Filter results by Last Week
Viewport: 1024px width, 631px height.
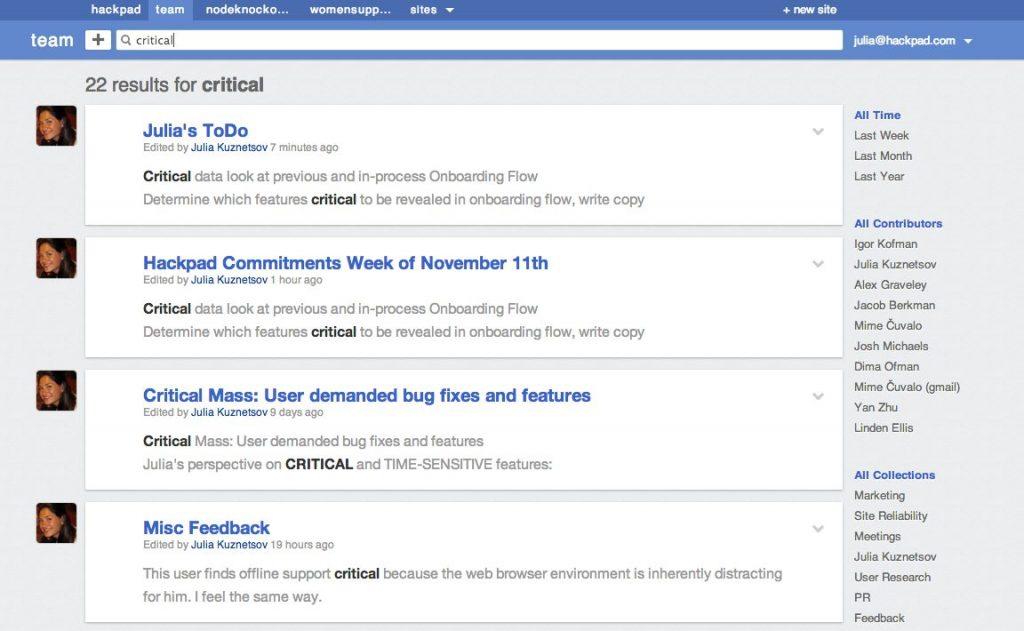coord(881,136)
